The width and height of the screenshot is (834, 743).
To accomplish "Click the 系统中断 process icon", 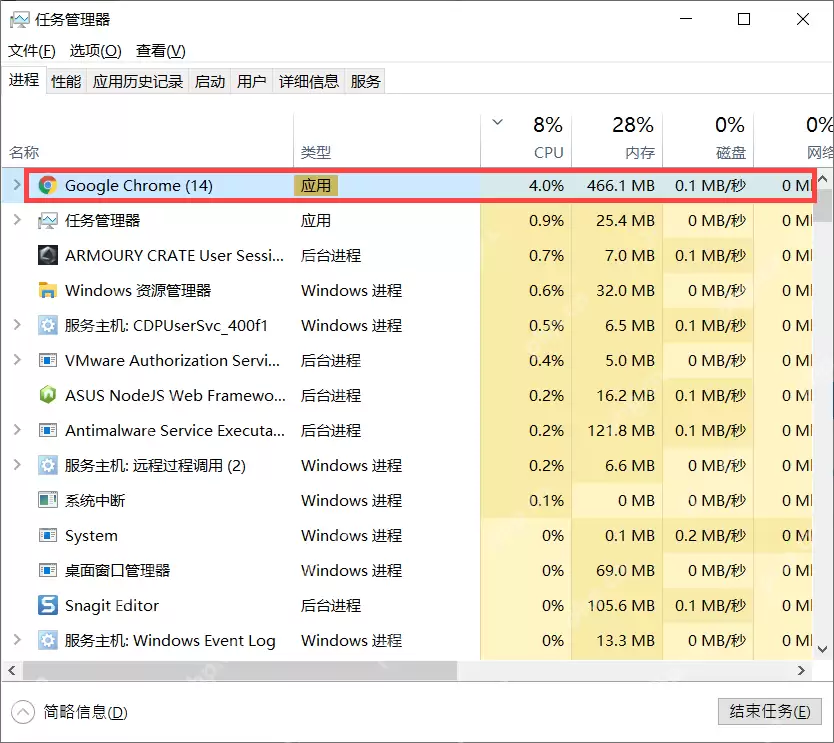I will coord(47,500).
